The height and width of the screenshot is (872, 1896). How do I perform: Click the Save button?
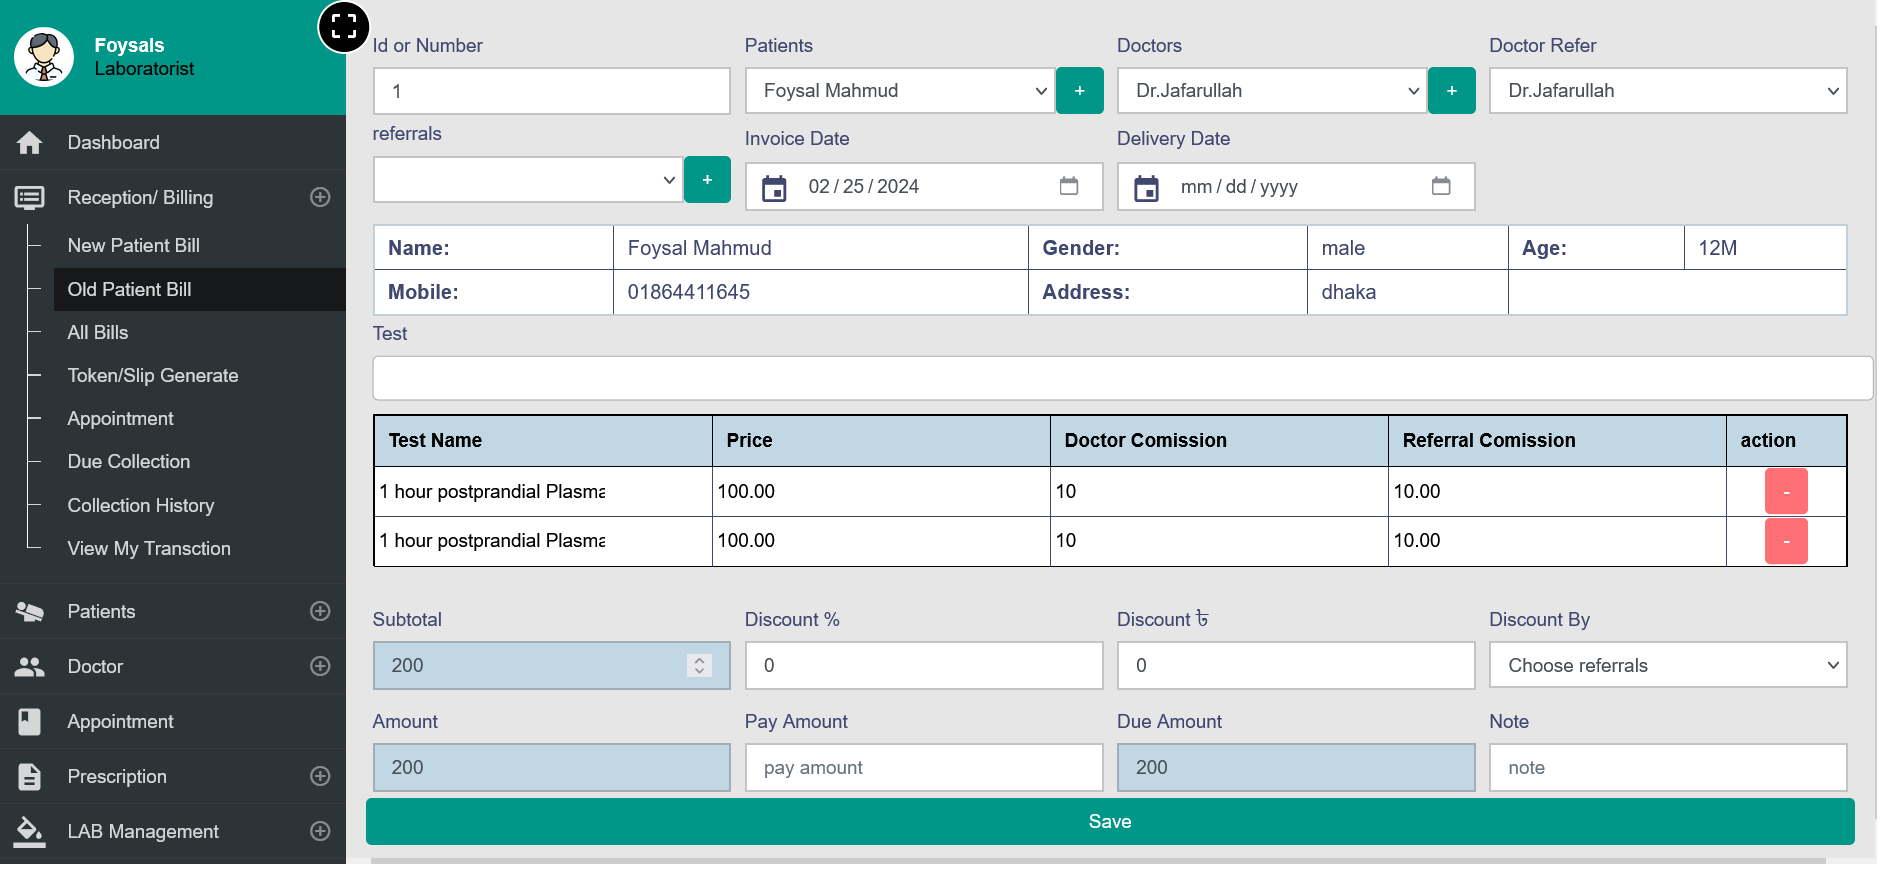point(1109,821)
